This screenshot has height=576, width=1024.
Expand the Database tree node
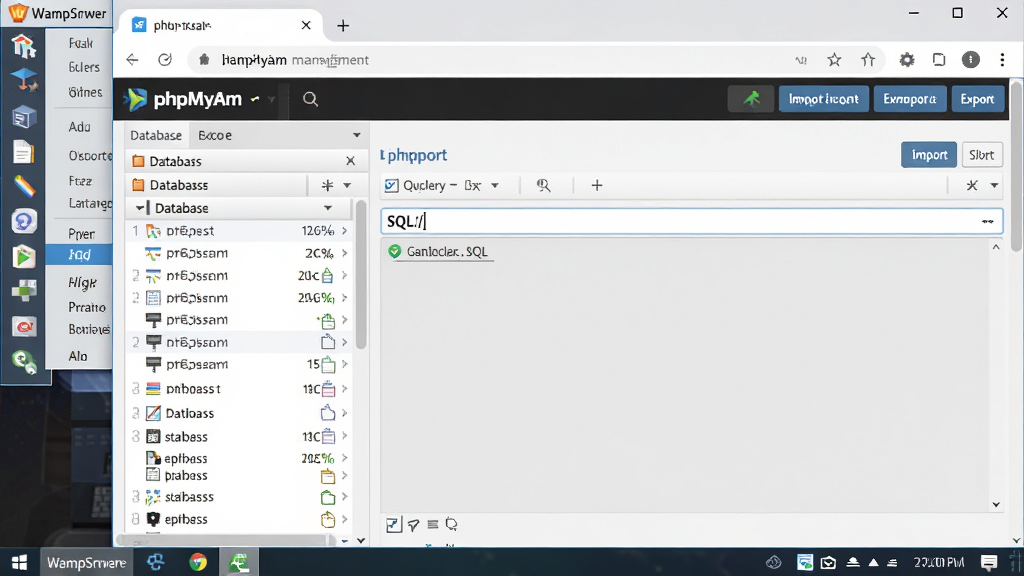point(139,208)
